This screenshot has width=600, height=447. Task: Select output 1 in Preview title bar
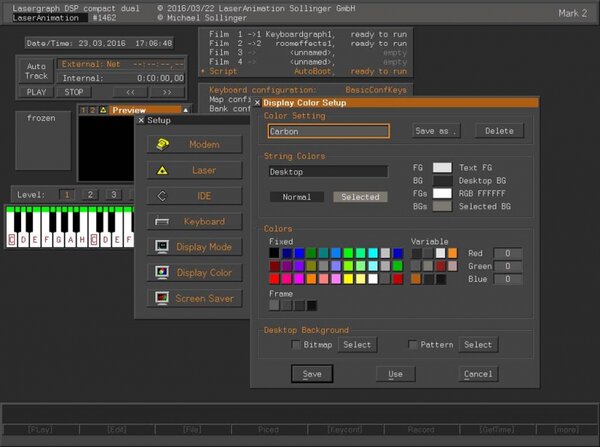[83, 110]
